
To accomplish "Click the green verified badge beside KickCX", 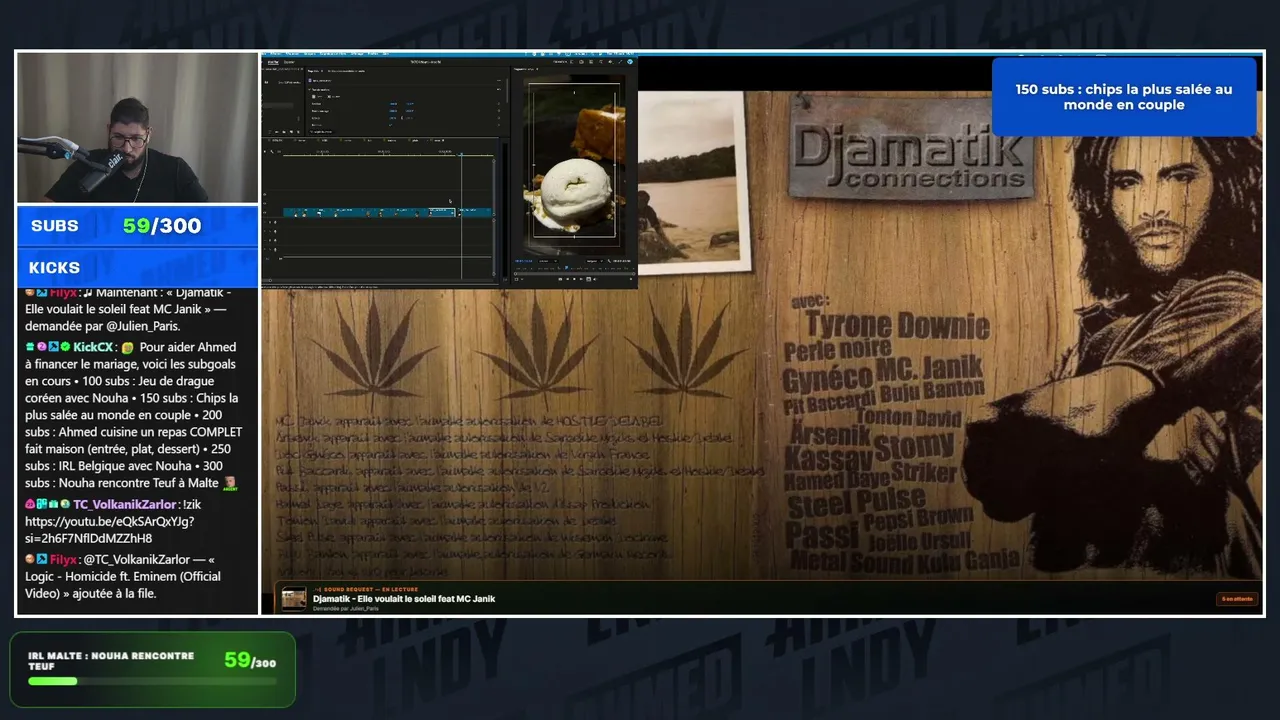I will pyautogui.click(x=66, y=347).
